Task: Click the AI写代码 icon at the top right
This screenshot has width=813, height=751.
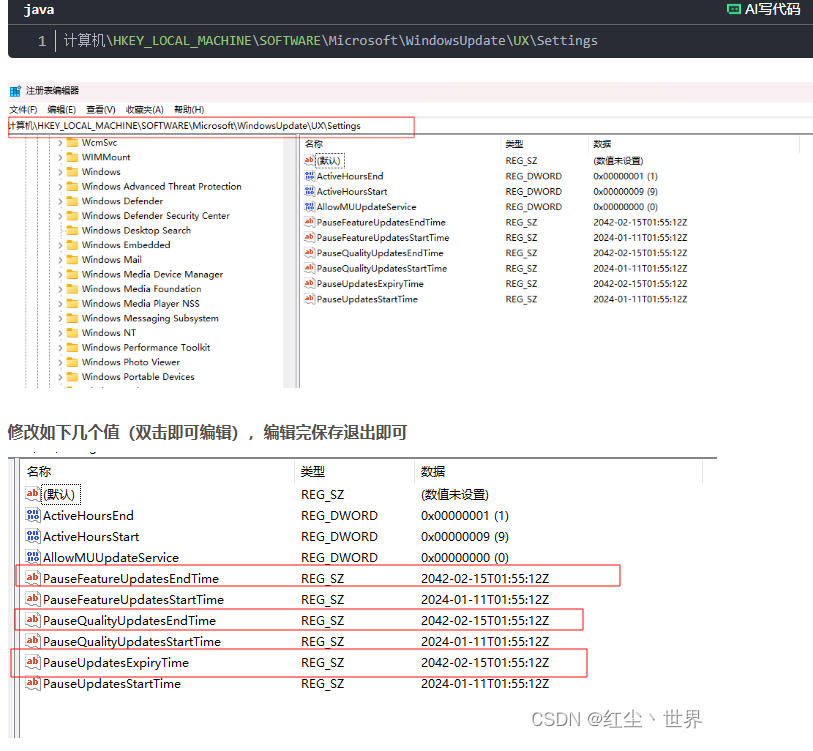Action: (x=734, y=9)
